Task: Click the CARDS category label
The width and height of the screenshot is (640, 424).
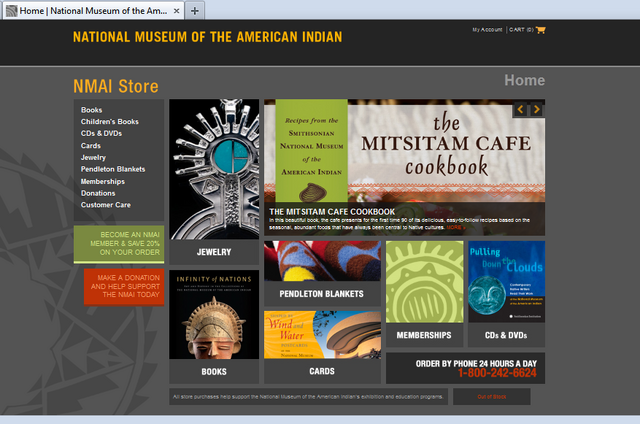Action: [322, 371]
